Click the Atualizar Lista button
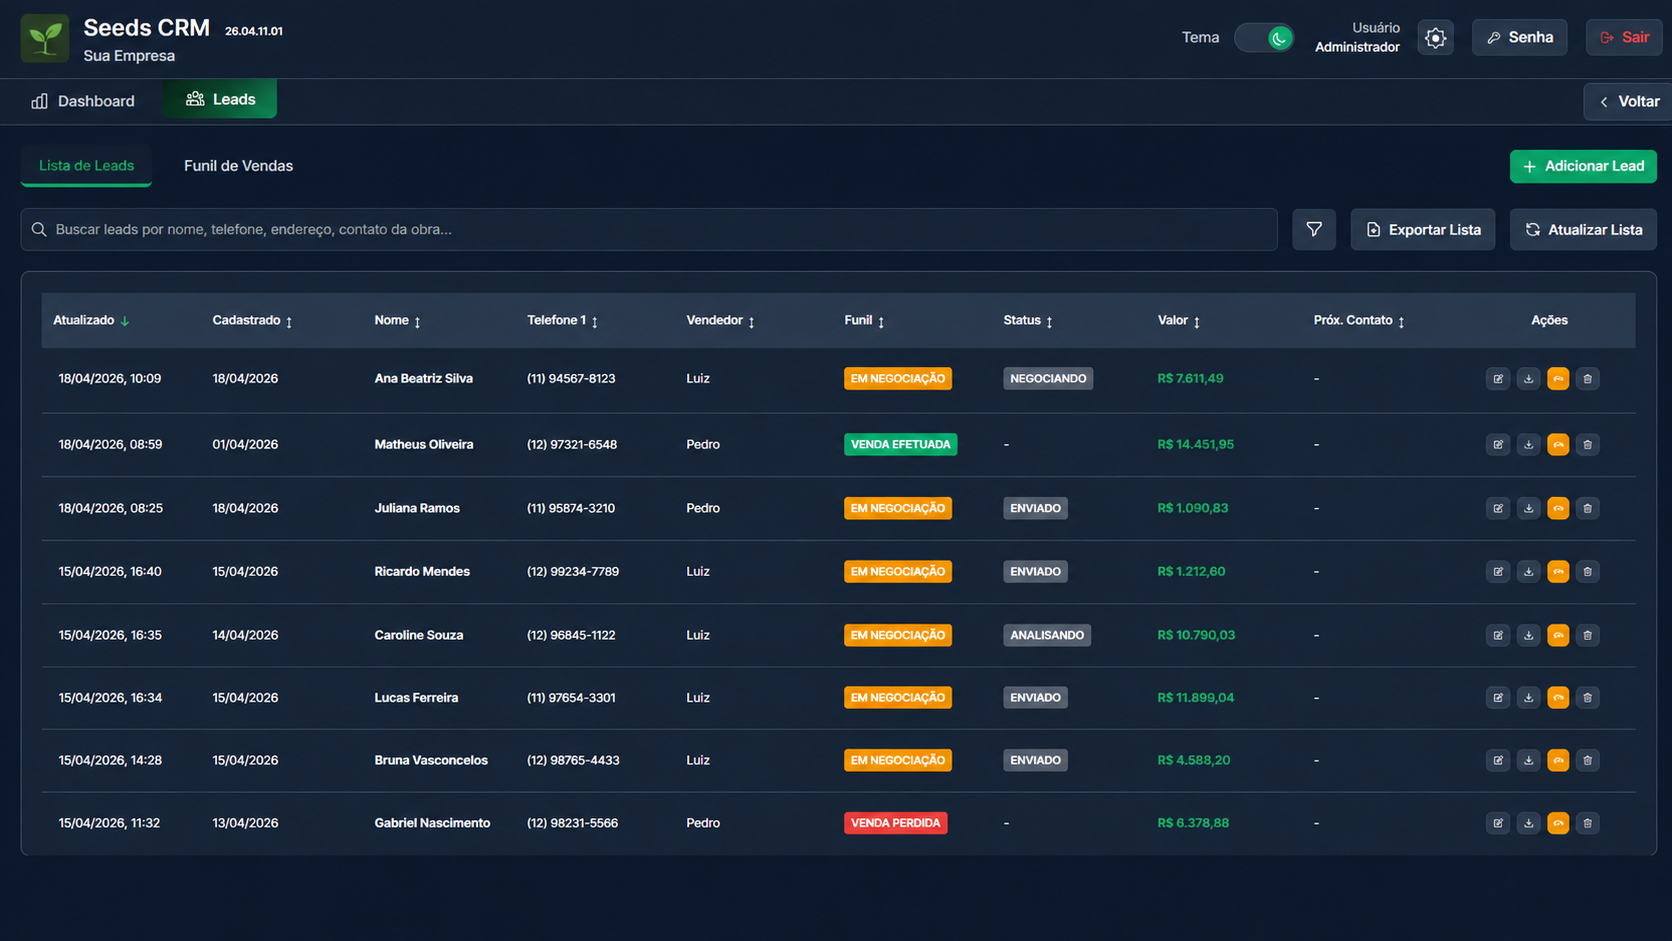 1583,229
